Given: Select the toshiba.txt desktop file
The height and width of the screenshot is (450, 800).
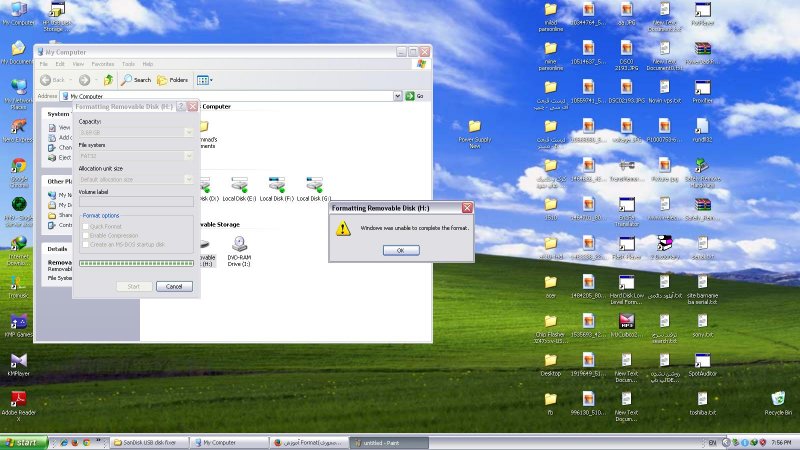Looking at the screenshot, I should 703,403.
